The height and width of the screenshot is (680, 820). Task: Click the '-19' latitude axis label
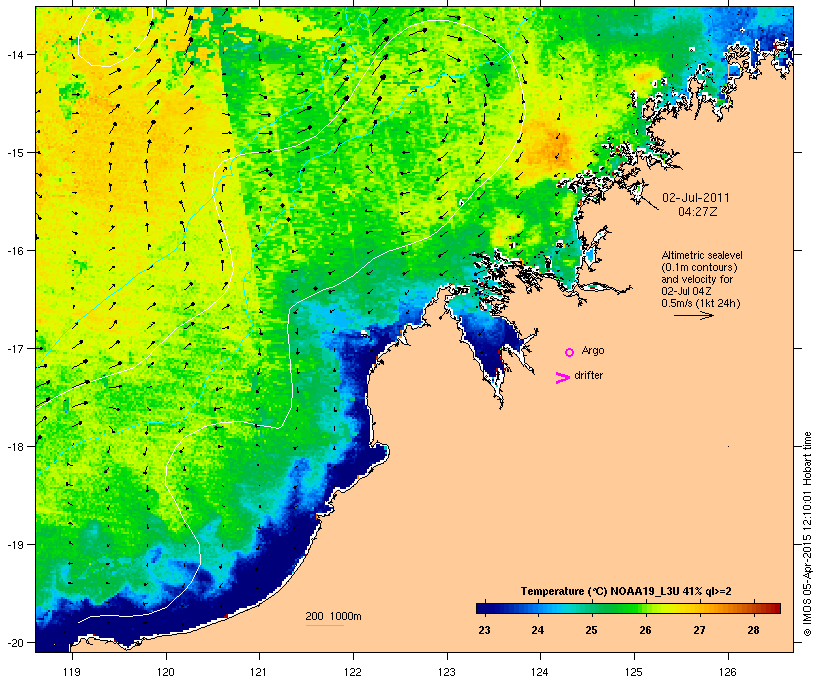[14, 545]
